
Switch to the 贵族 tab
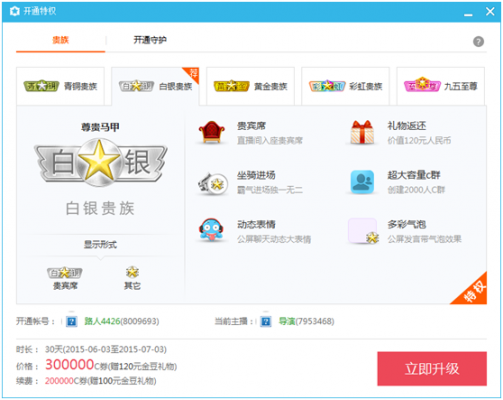[x=60, y=40]
